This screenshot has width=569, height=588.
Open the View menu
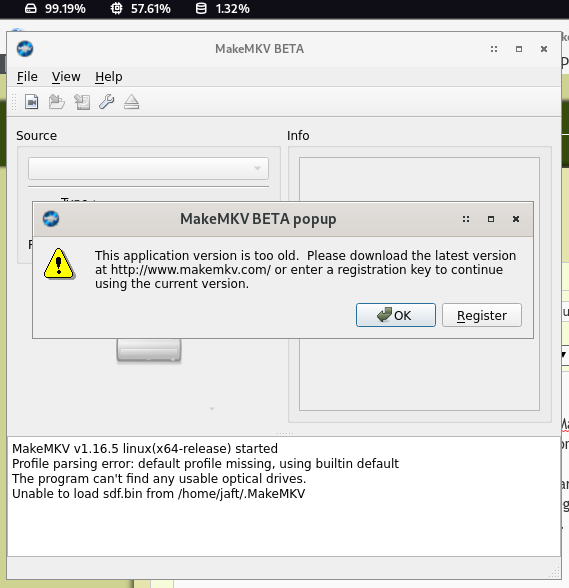[x=66, y=77]
